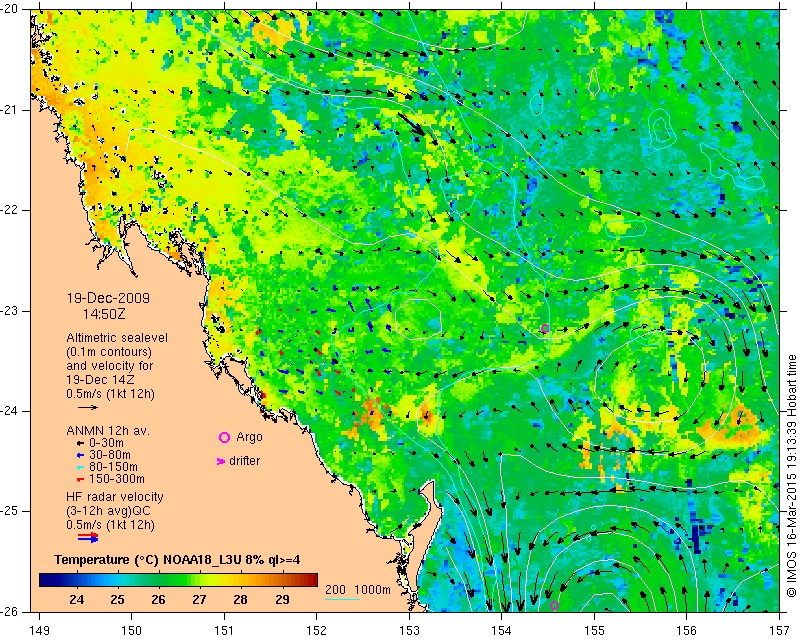Click the magenta Argo circle in the legend
The image size is (800, 640).
224,437
